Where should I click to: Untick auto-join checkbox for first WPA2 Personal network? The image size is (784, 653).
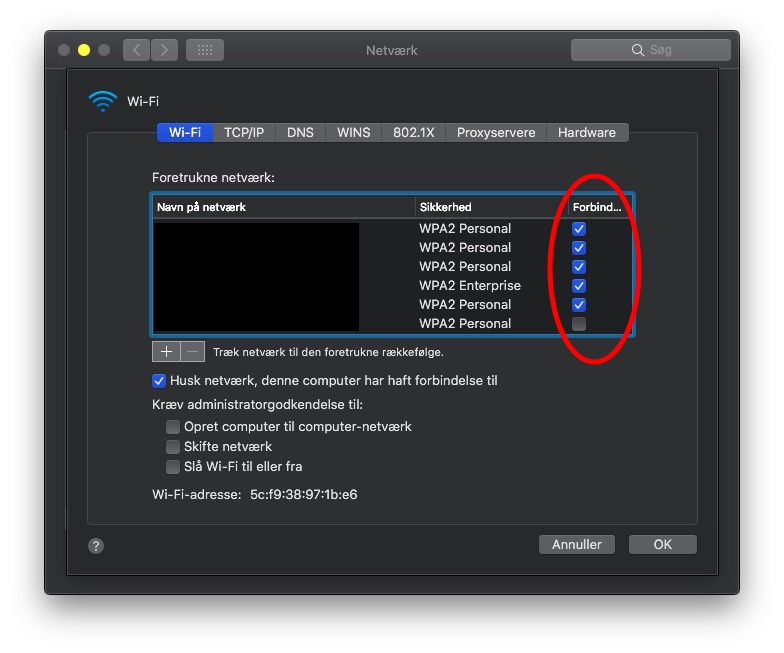579,229
